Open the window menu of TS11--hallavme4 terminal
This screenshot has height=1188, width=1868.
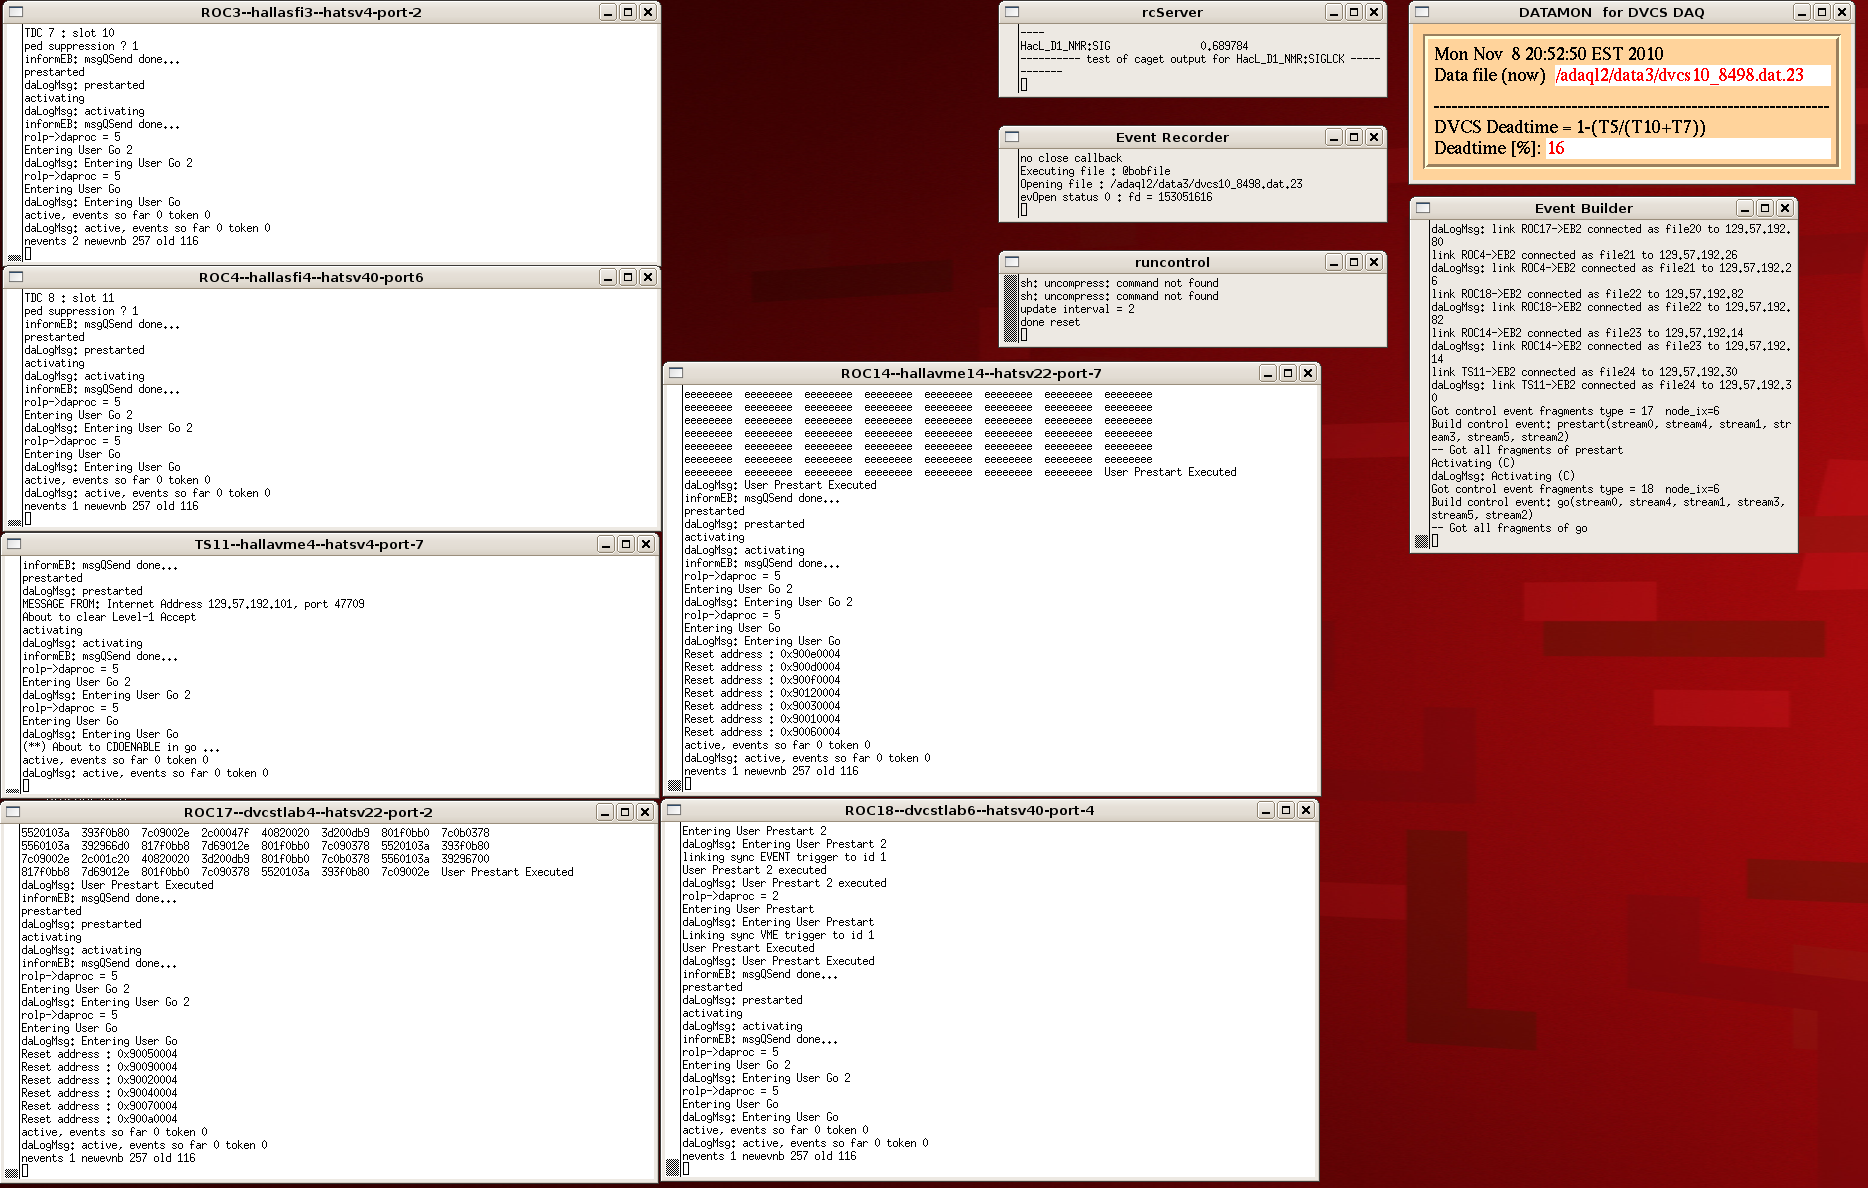15,544
